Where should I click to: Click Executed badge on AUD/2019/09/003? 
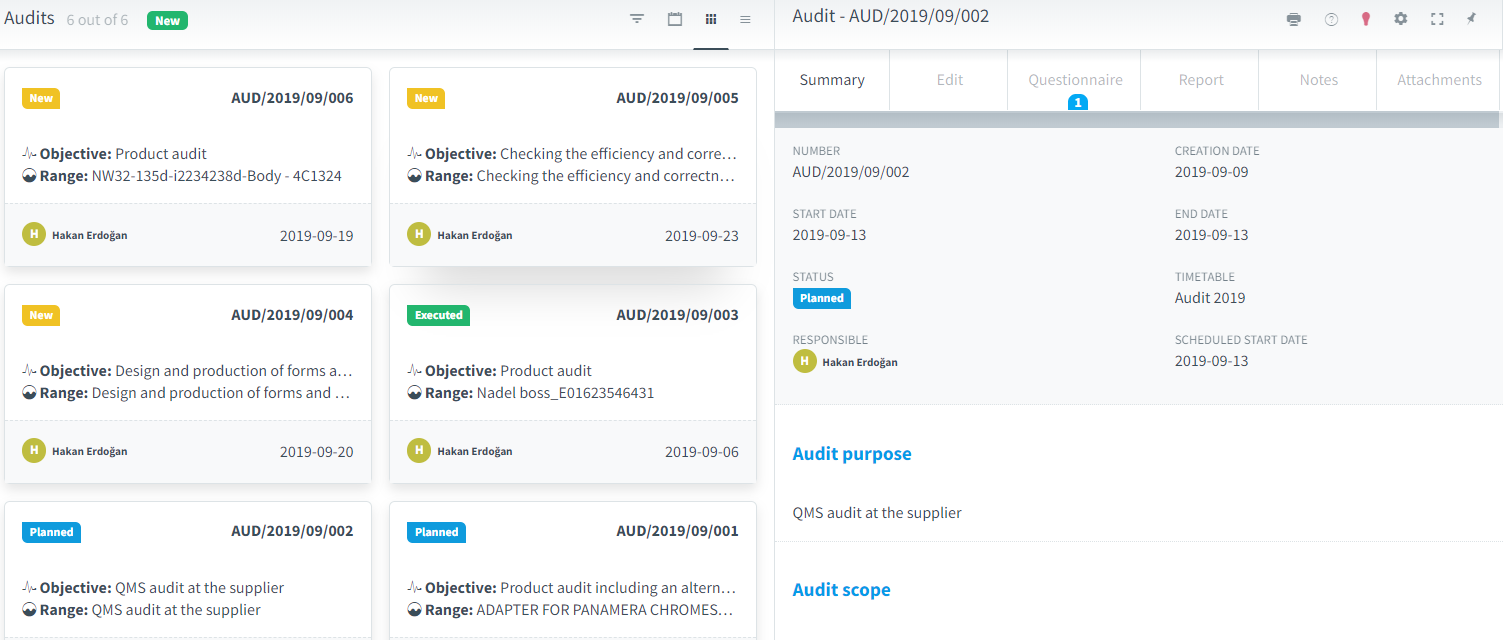[438, 315]
